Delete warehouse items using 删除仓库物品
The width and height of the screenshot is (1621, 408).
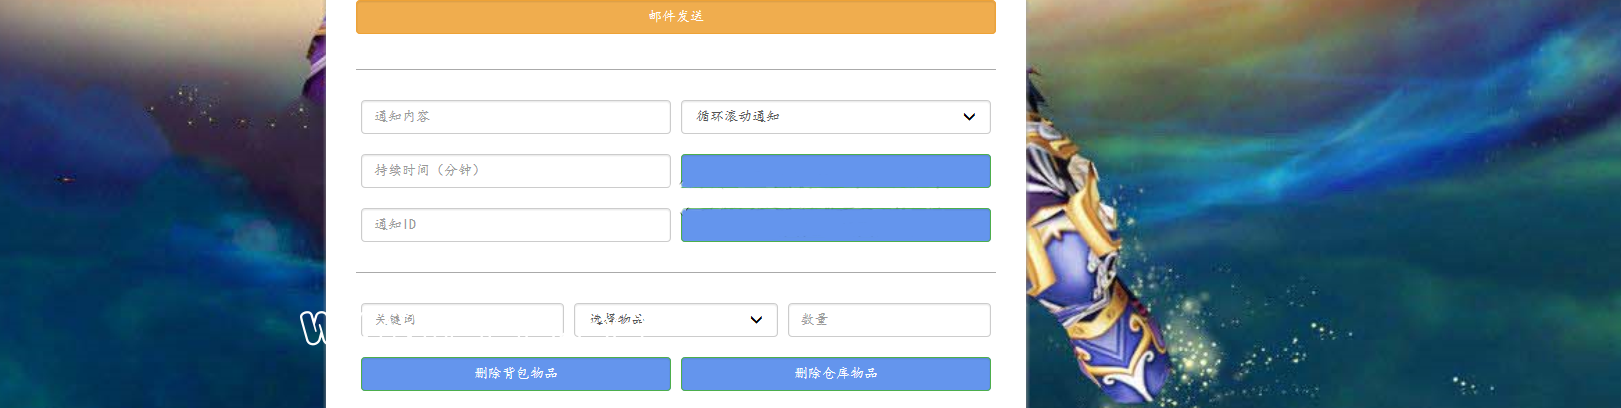pos(835,374)
